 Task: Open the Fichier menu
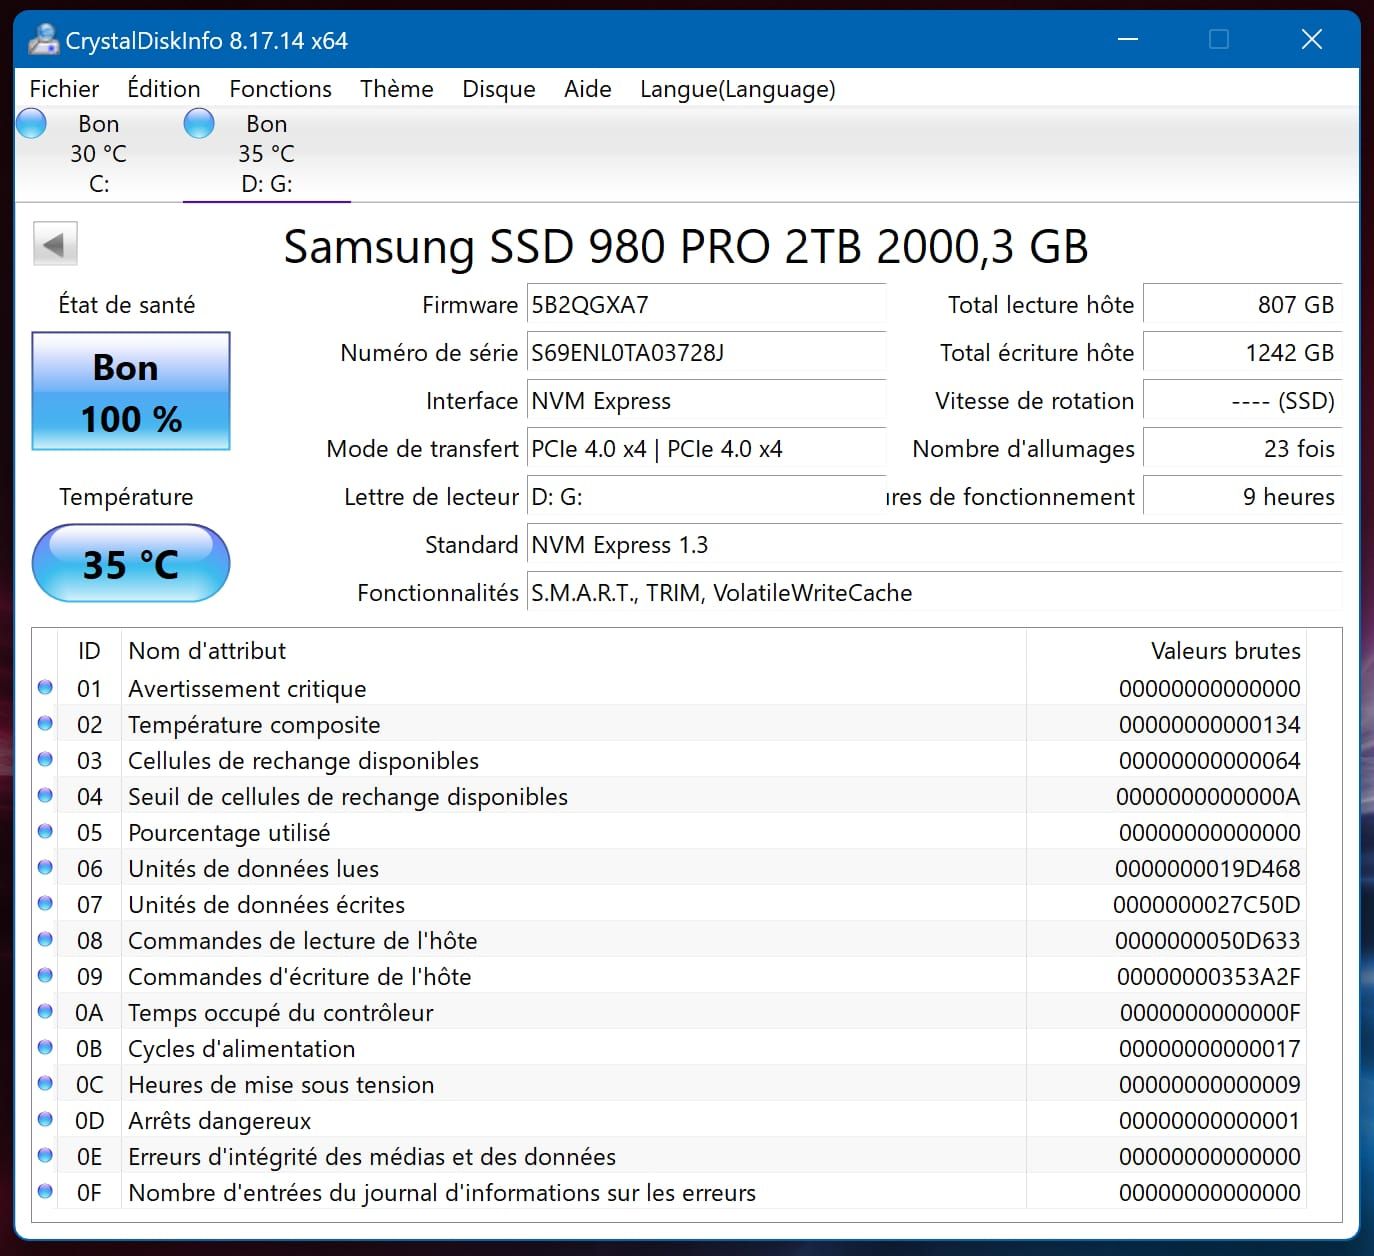click(64, 89)
